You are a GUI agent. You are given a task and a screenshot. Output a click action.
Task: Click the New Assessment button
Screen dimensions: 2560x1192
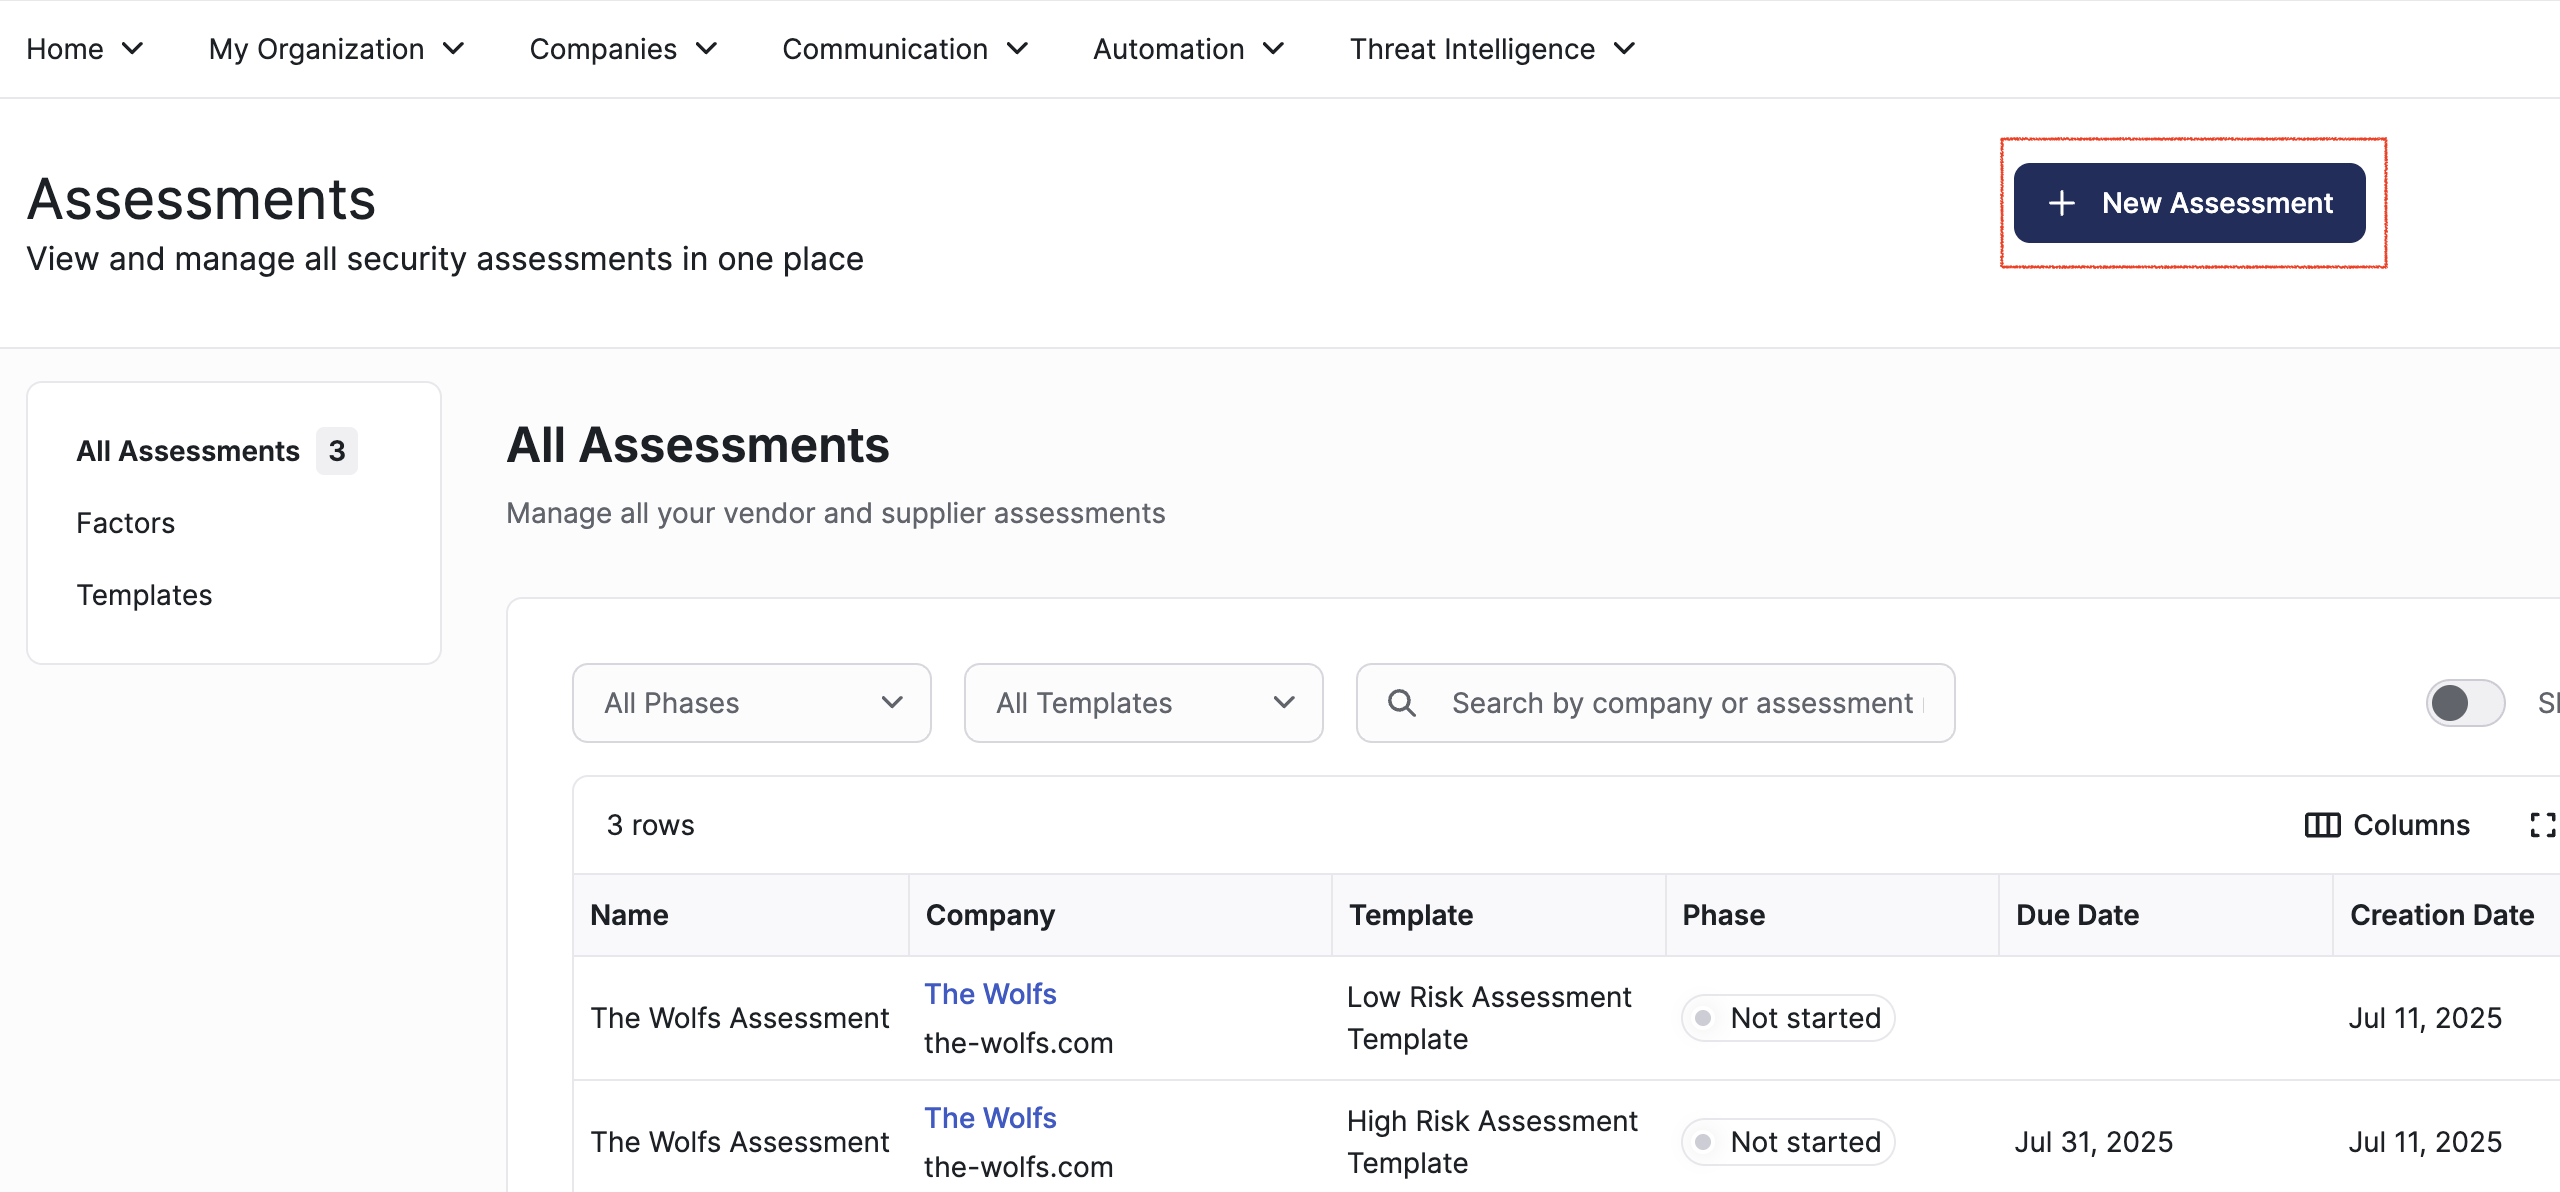pyautogui.click(x=2189, y=203)
